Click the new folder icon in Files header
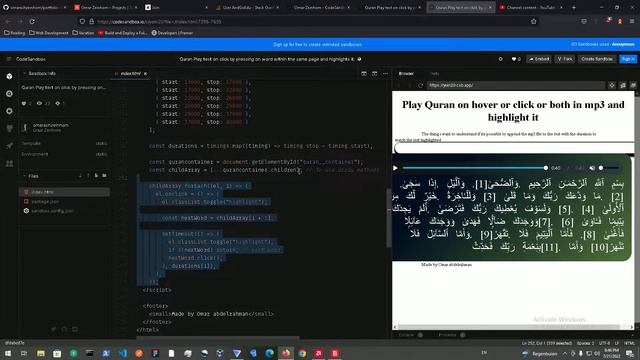 [104, 176]
